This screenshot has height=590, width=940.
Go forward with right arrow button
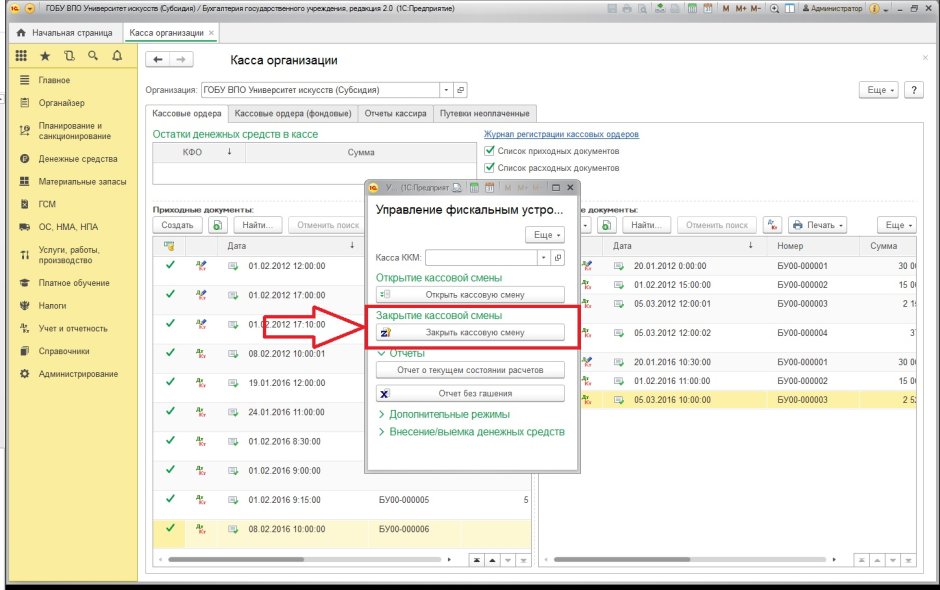[180, 59]
